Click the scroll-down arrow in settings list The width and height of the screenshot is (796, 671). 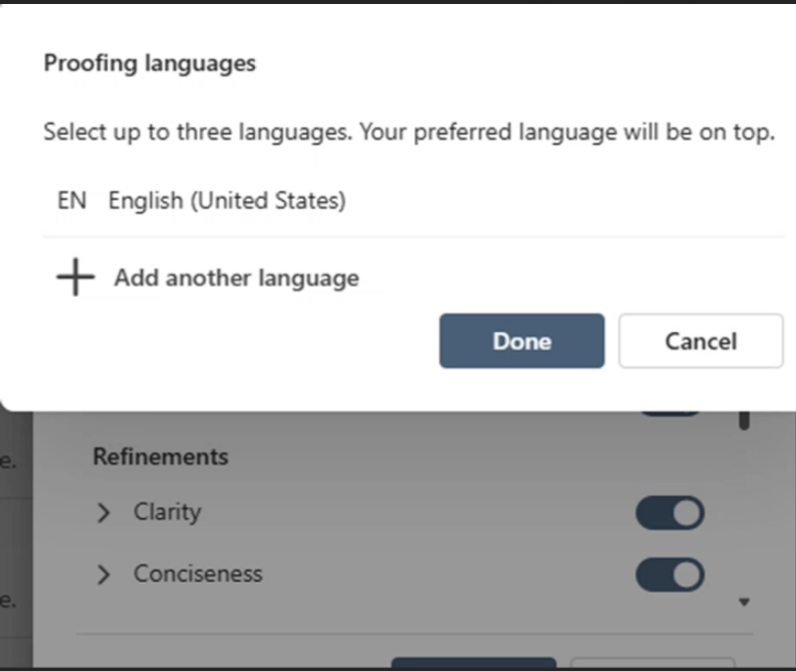(x=743, y=602)
